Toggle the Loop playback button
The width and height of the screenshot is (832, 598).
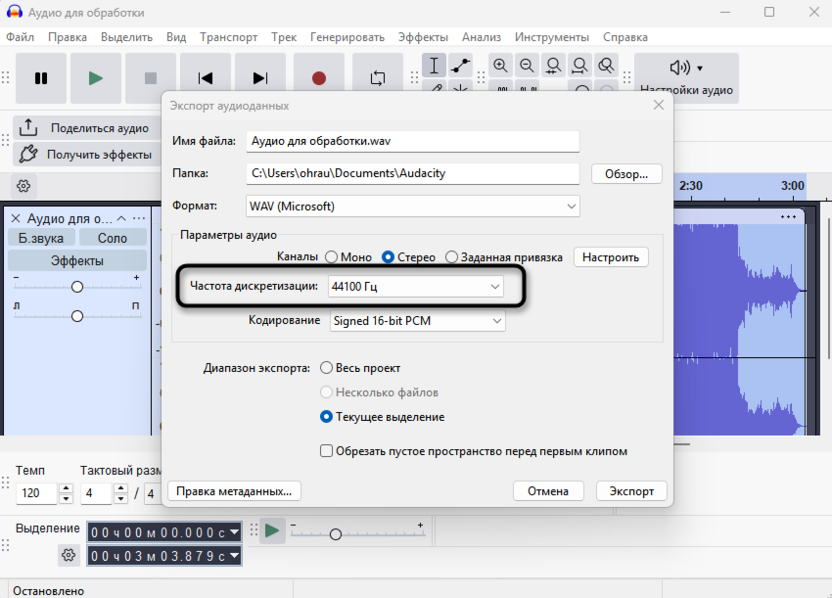coord(378,78)
